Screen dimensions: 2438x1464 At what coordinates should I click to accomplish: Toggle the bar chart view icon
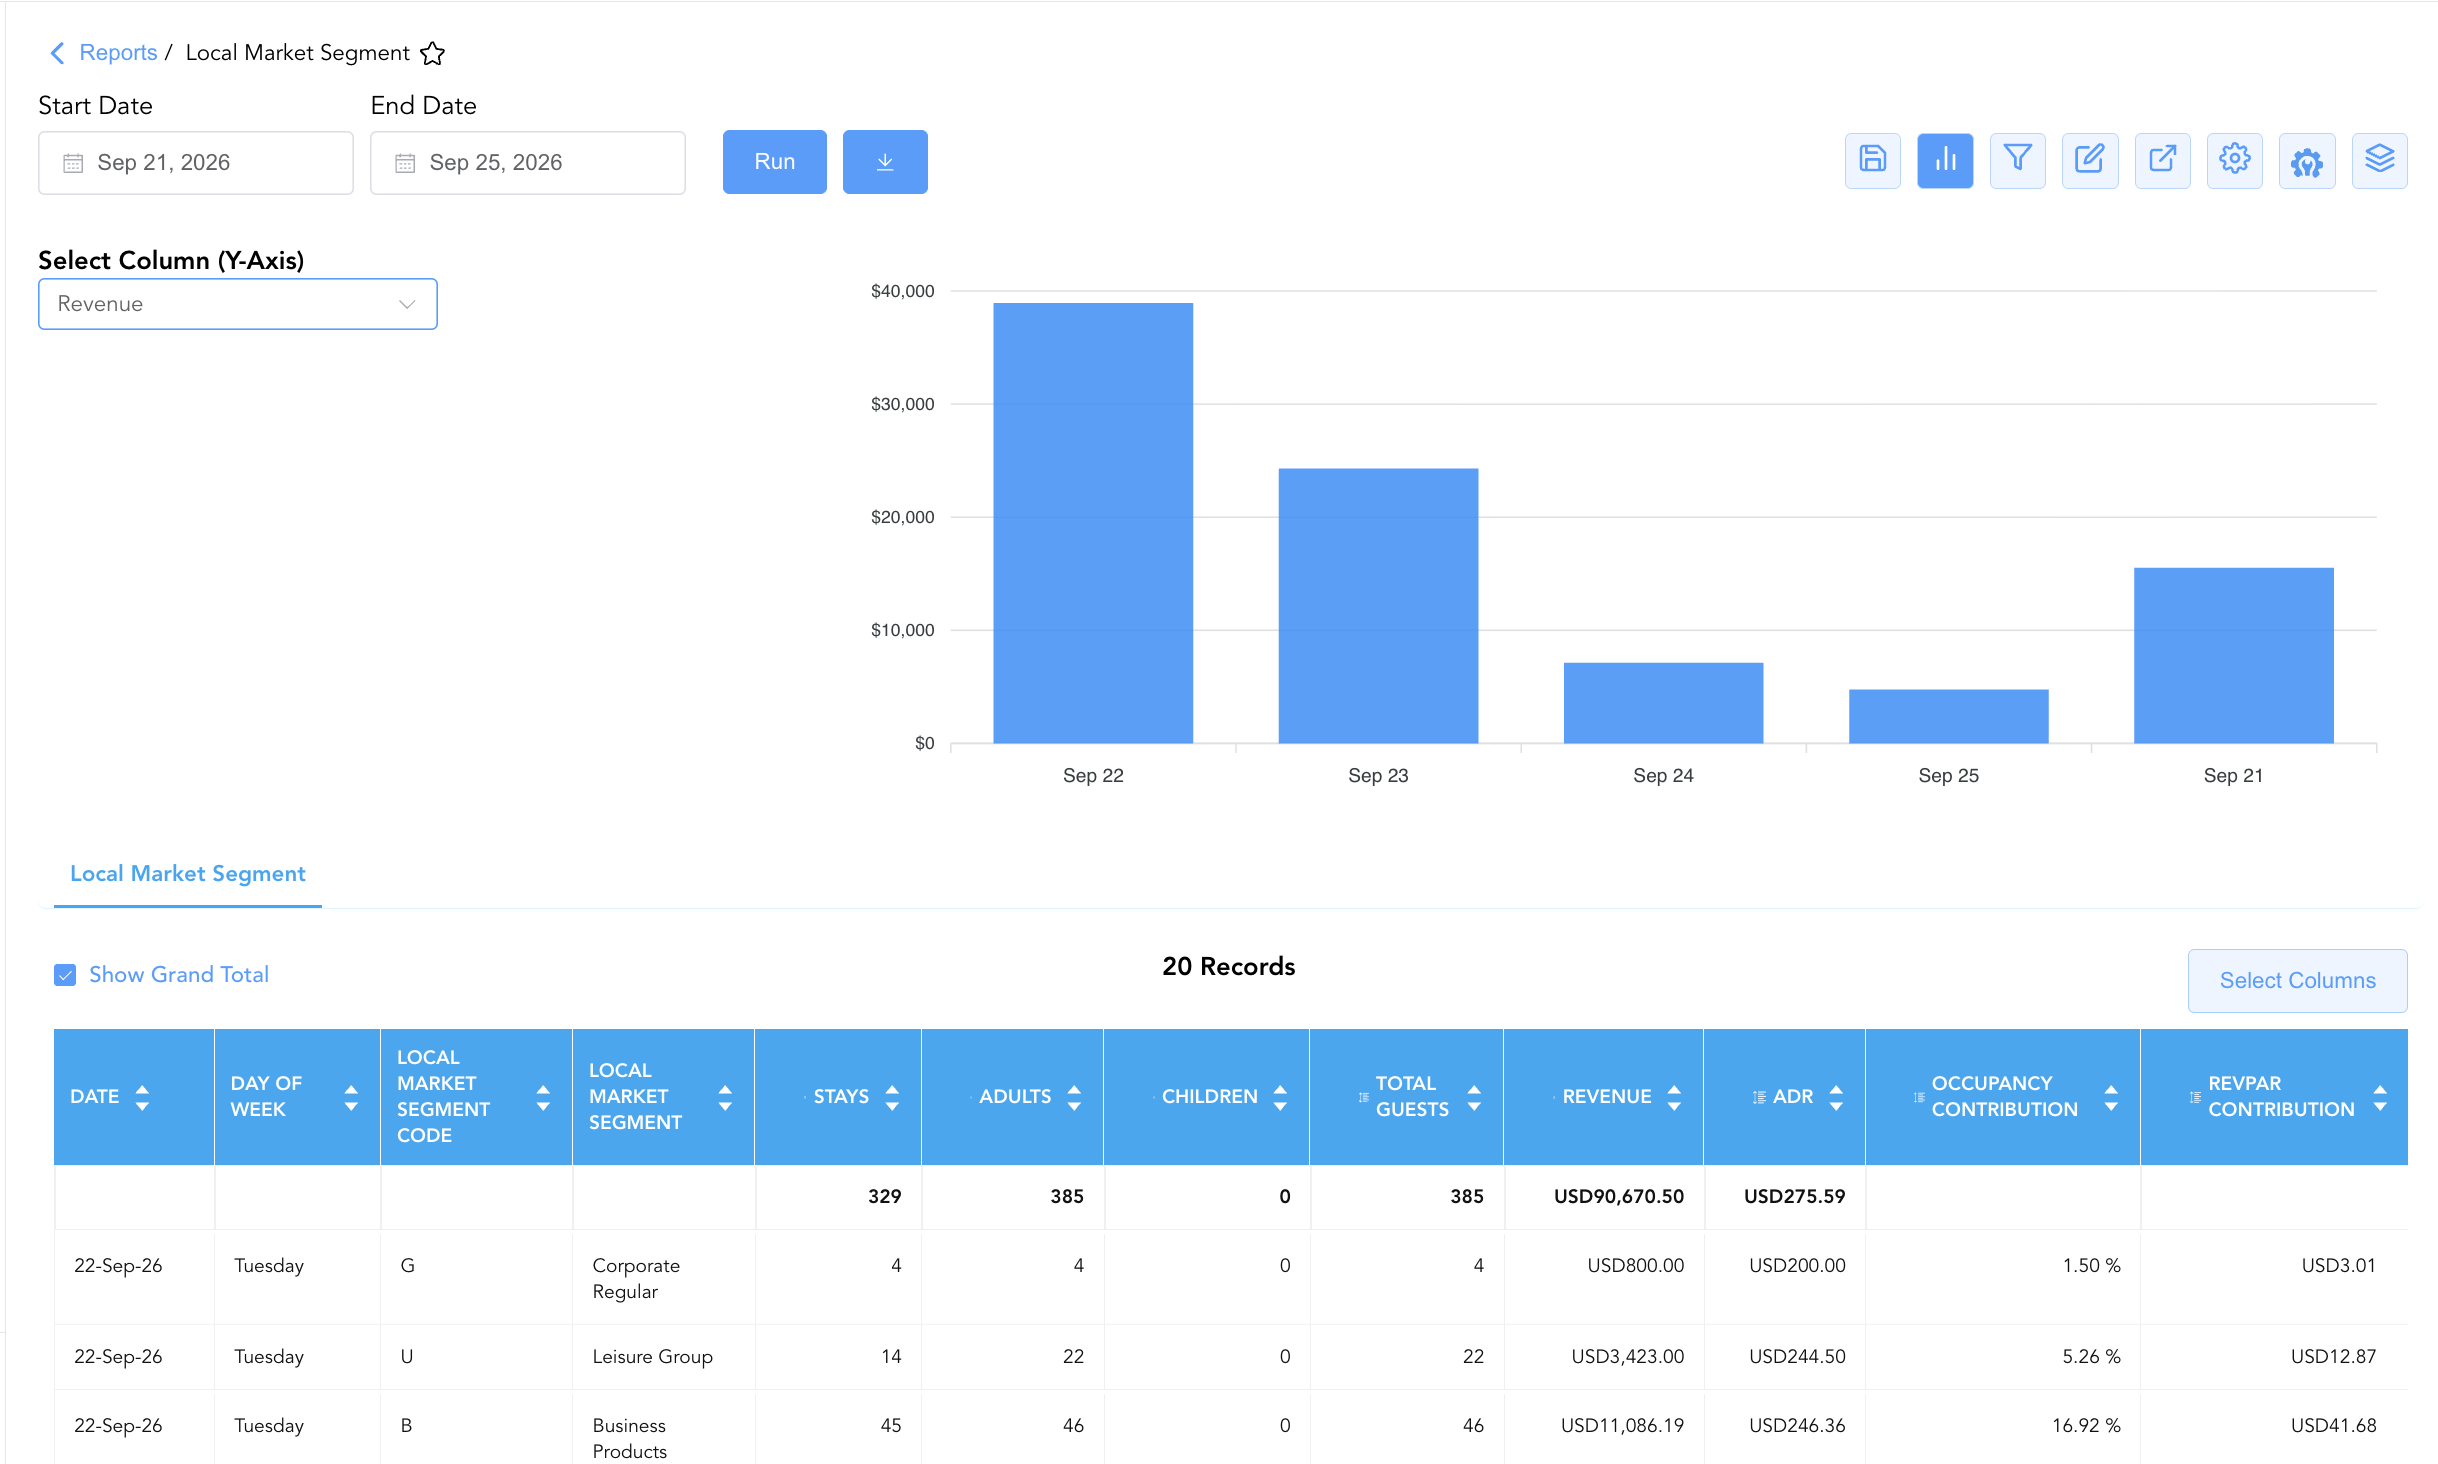tap(1945, 160)
